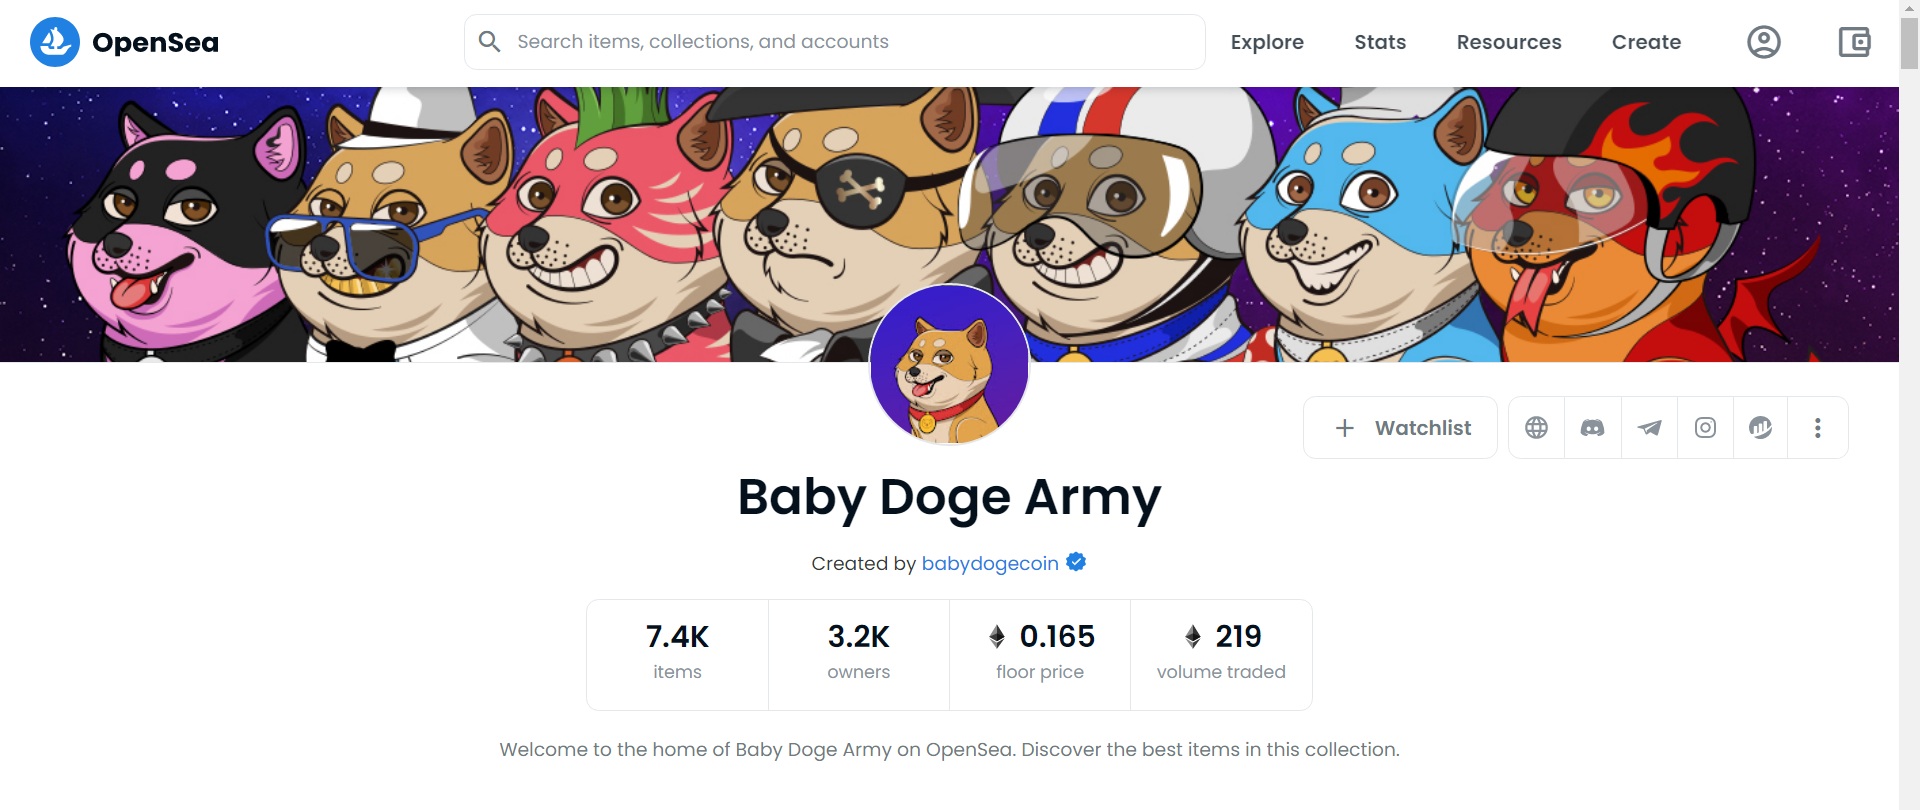
Task: Open the three-dot more options menu
Action: (1817, 428)
